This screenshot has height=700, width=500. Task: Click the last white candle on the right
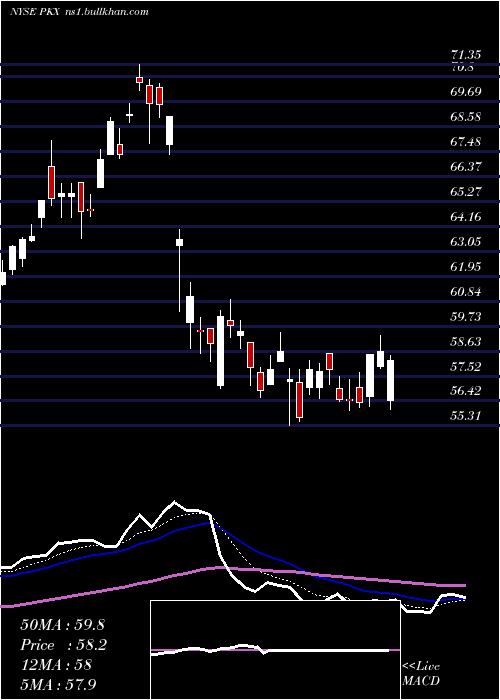(391, 383)
